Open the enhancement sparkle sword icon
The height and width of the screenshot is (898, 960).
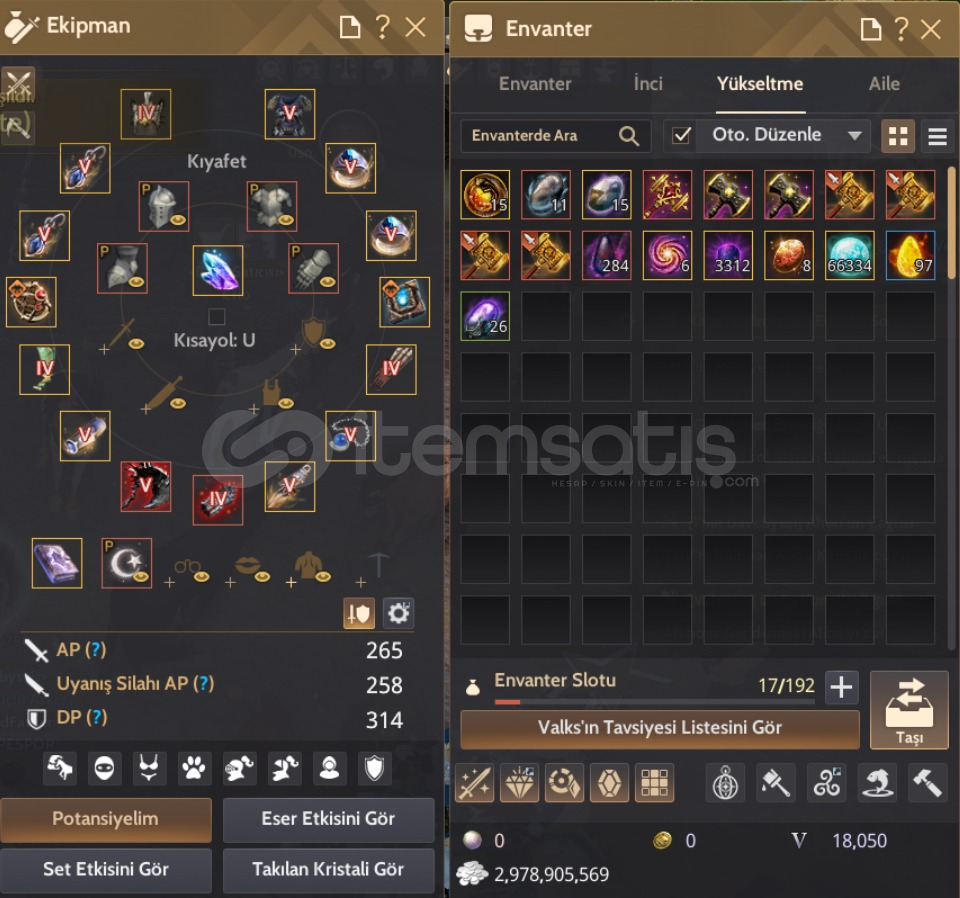(475, 783)
